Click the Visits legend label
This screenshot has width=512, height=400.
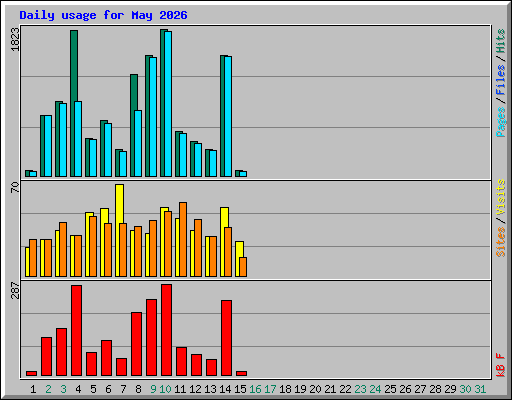[501, 197]
